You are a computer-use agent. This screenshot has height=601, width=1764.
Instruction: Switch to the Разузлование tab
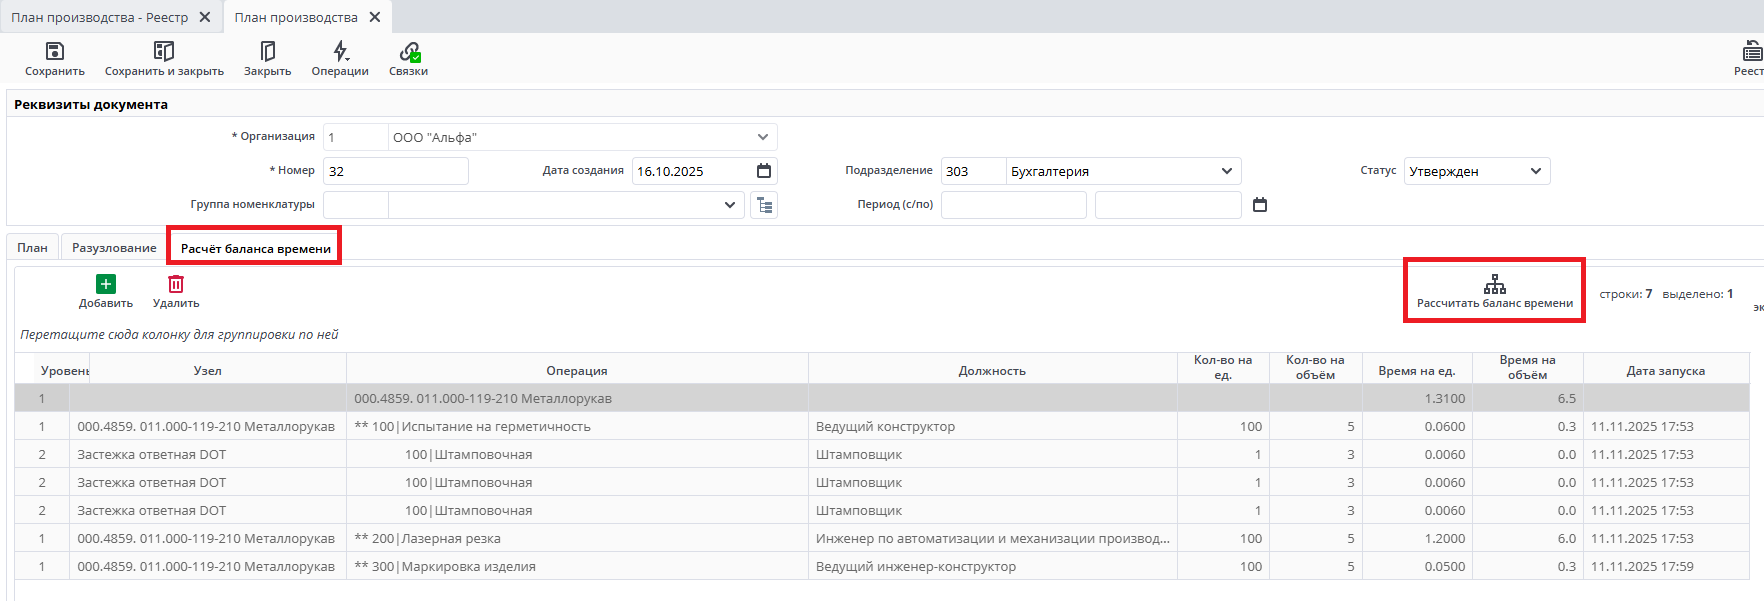pyautogui.click(x=114, y=248)
